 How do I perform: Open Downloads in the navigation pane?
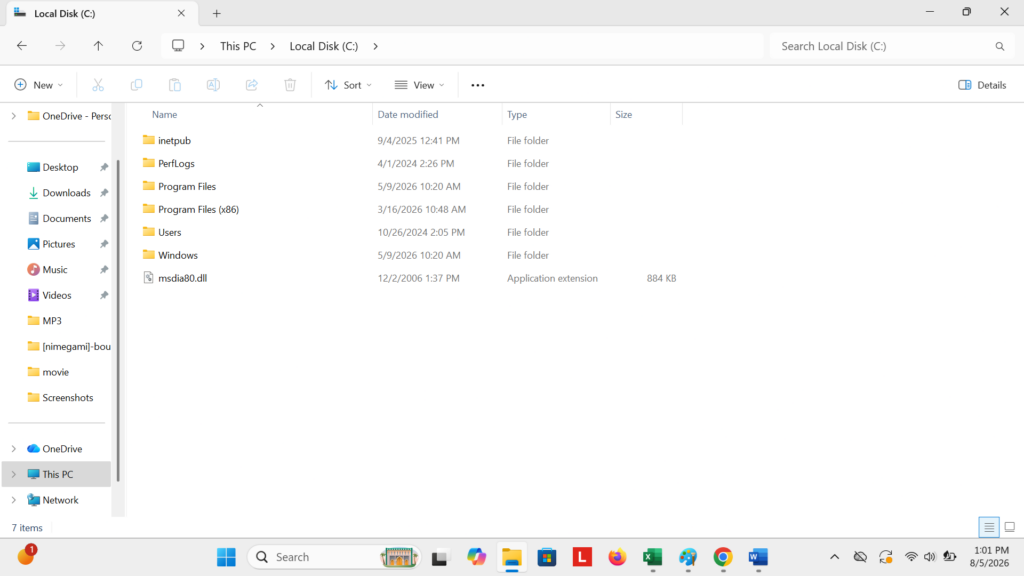coord(66,193)
